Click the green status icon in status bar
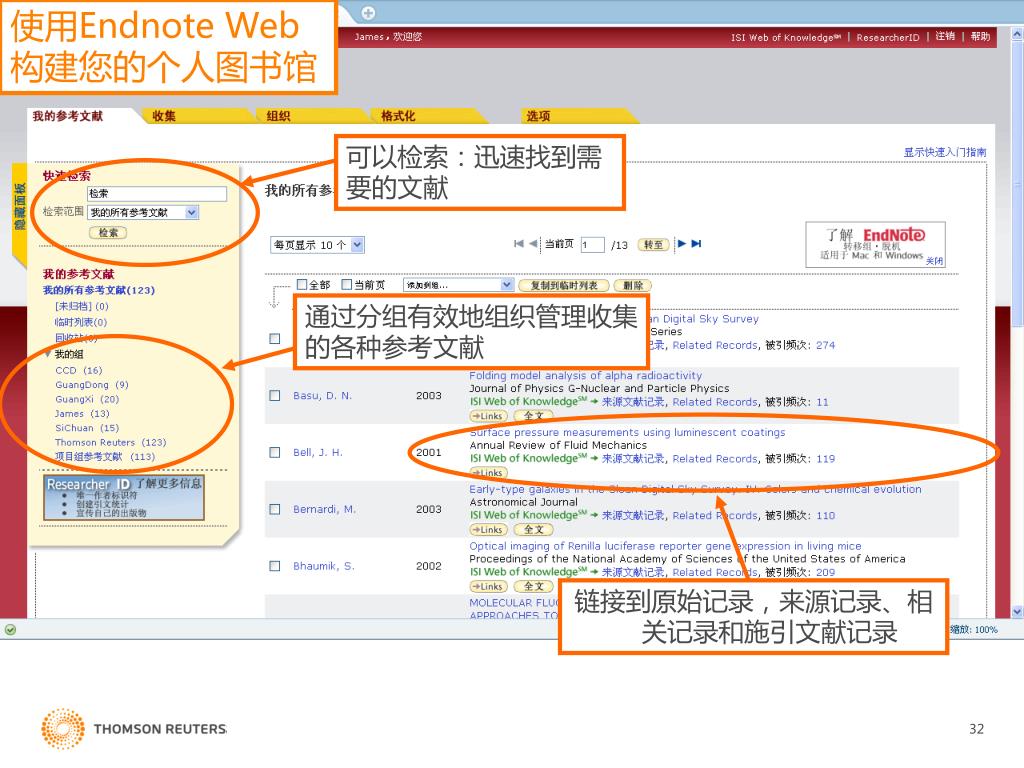 coord(10,630)
